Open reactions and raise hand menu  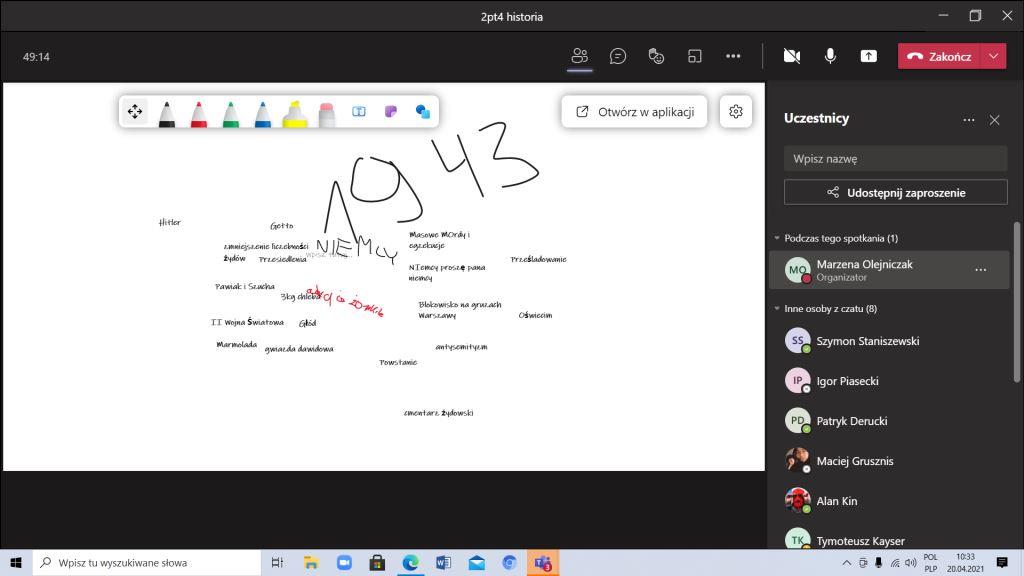(x=657, y=57)
